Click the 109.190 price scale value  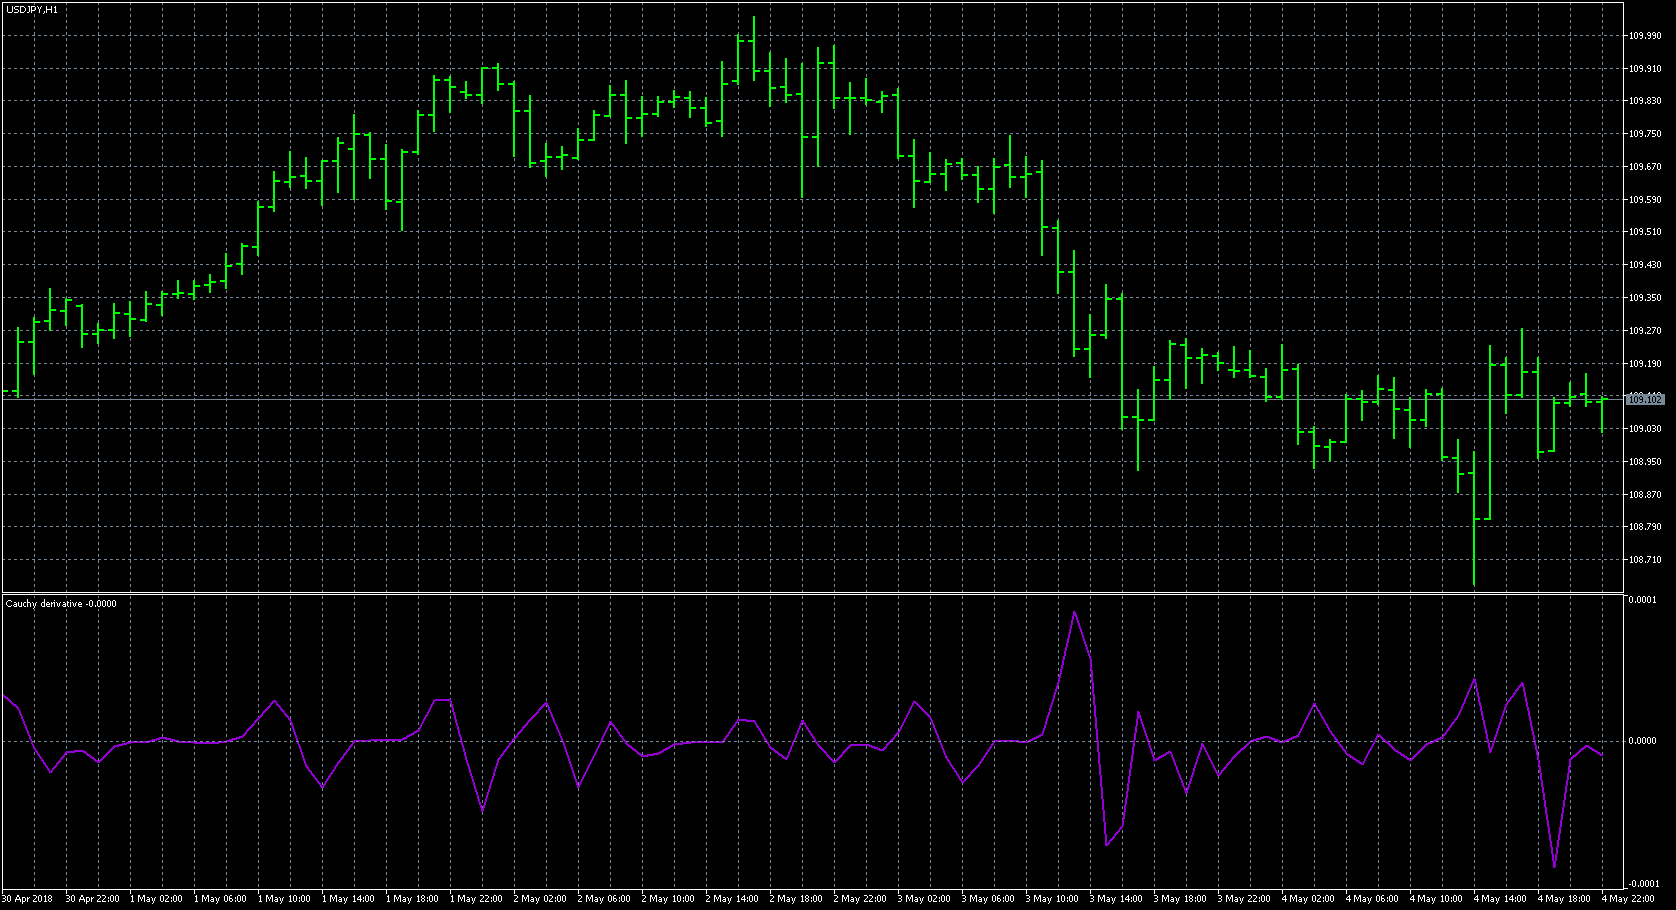[x=1645, y=364]
